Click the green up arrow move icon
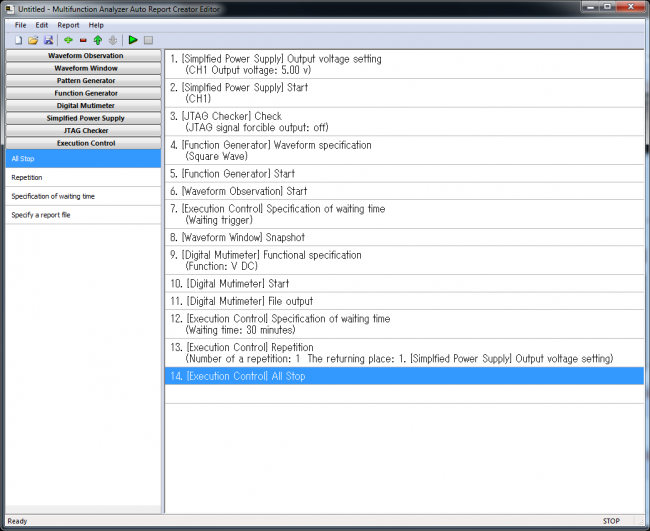The image size is (650, 531). [98, 40]
